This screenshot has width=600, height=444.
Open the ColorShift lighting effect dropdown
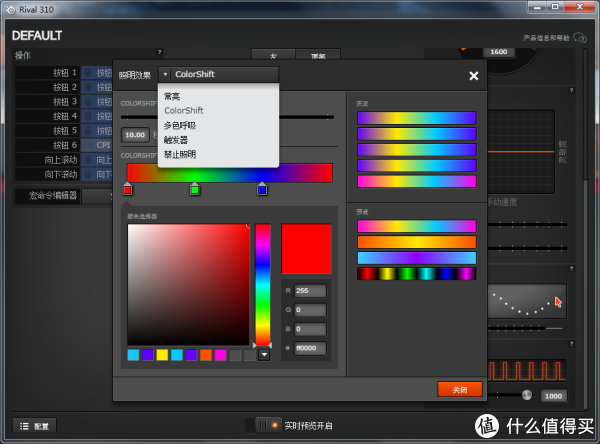[218, 74]
